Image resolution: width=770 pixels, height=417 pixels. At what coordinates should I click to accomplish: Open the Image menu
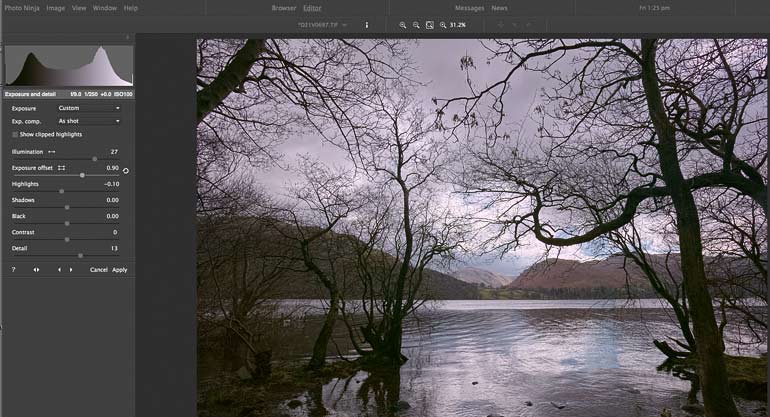click(55, 8)
